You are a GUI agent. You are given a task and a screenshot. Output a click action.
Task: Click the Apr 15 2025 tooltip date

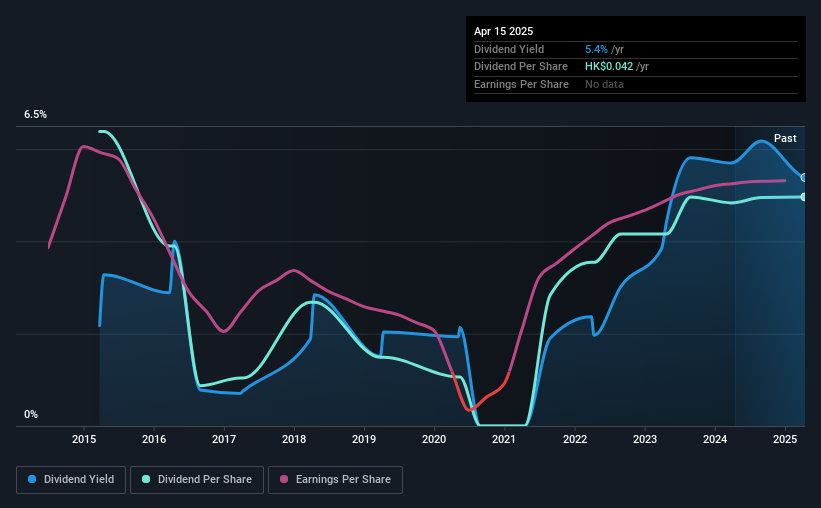tap(503, 31)
